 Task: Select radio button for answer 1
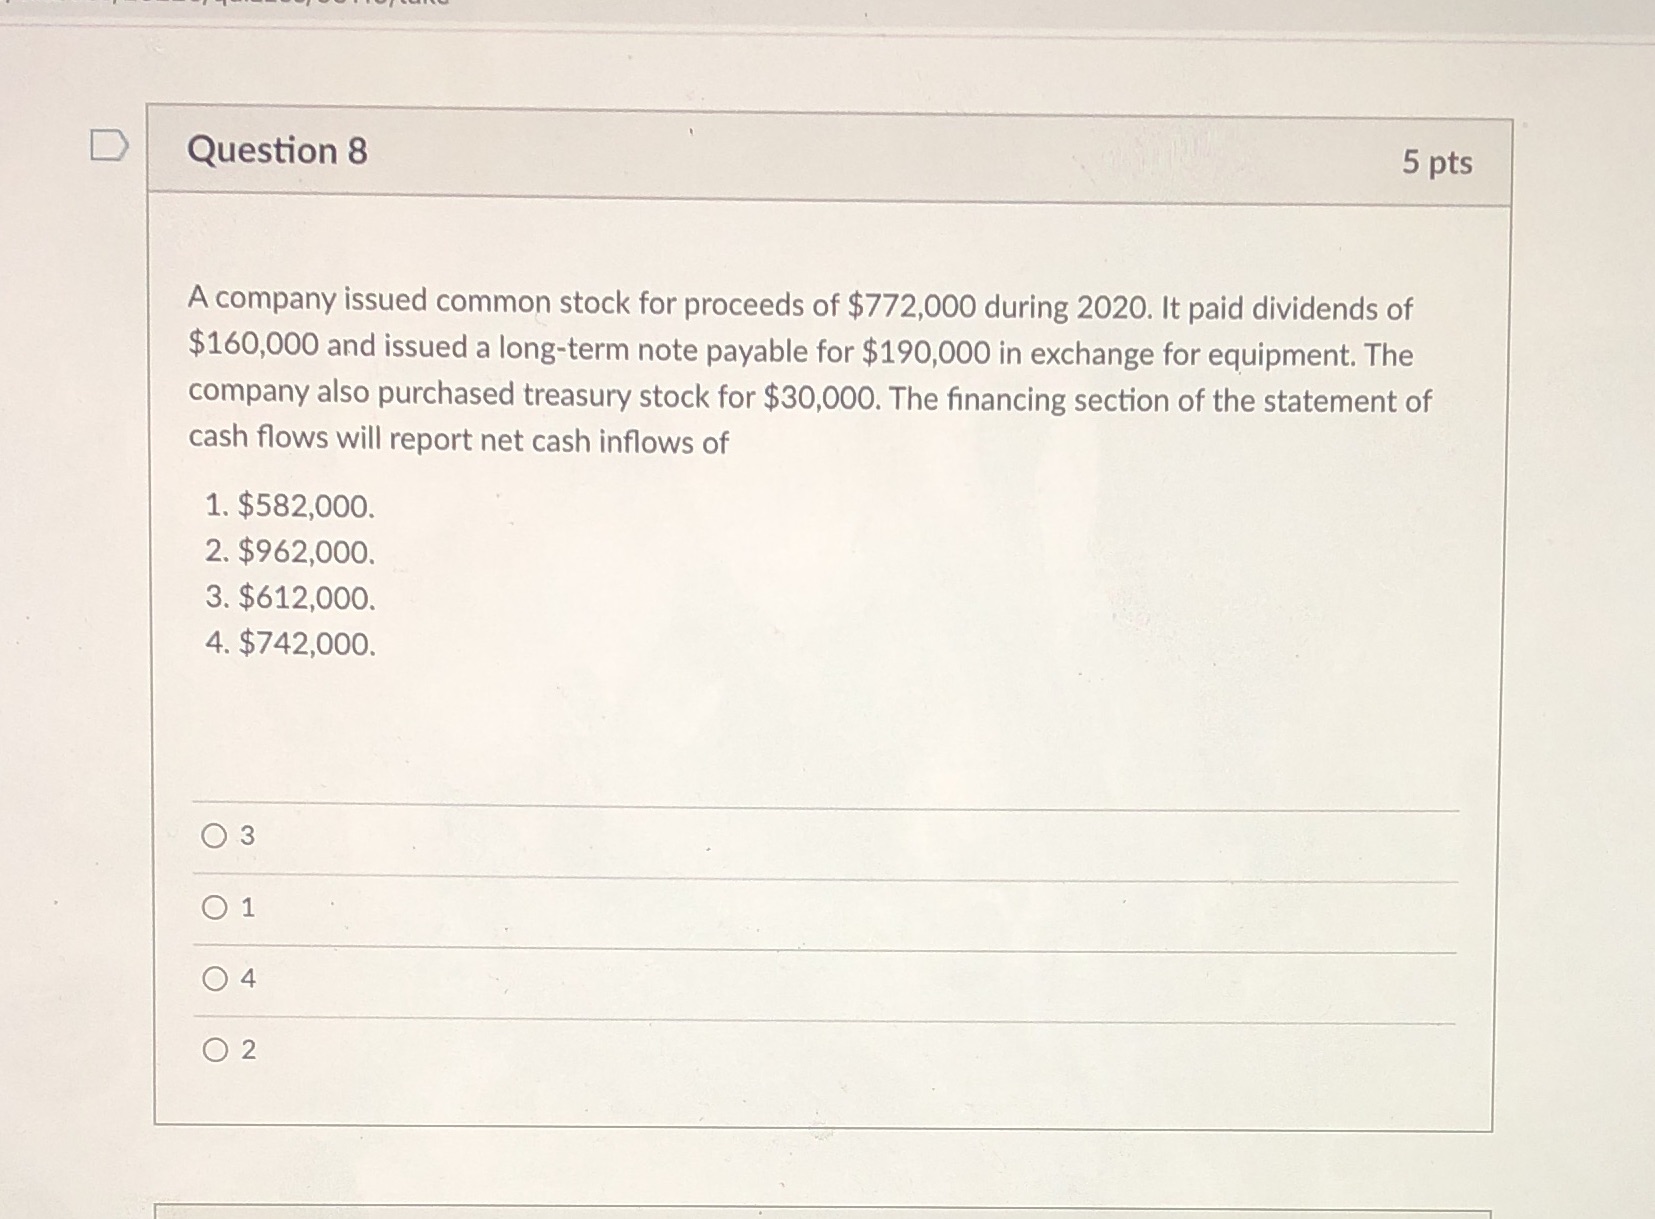click(214, 908)
